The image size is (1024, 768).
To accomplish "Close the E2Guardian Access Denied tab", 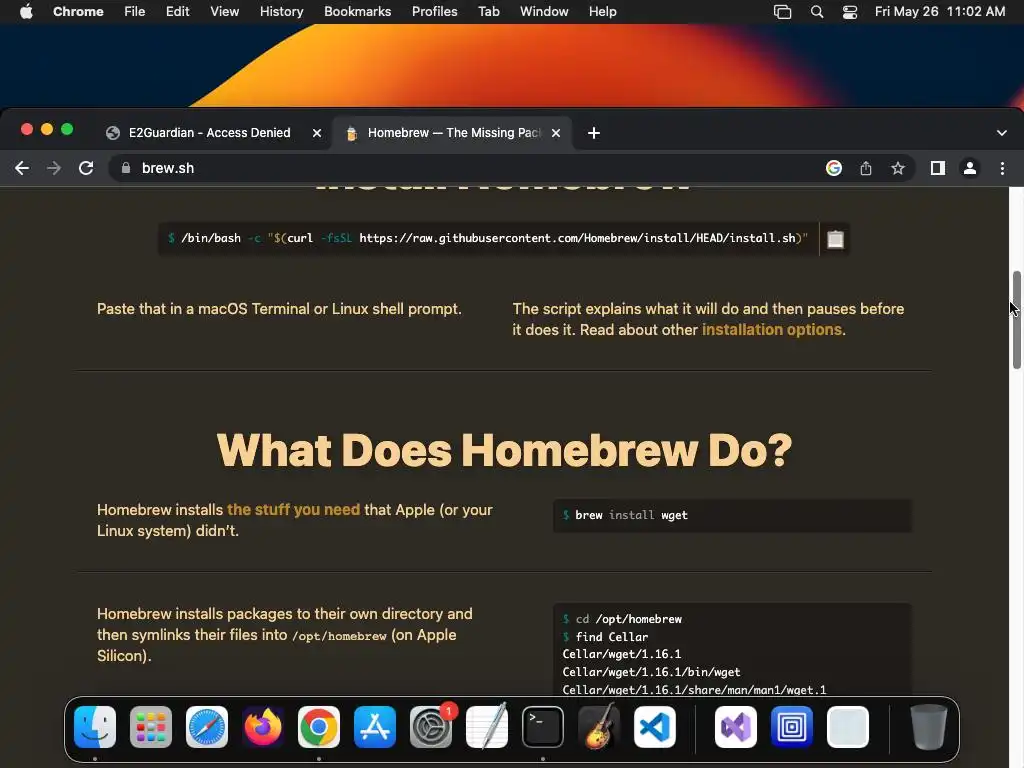I will point(317,133).
